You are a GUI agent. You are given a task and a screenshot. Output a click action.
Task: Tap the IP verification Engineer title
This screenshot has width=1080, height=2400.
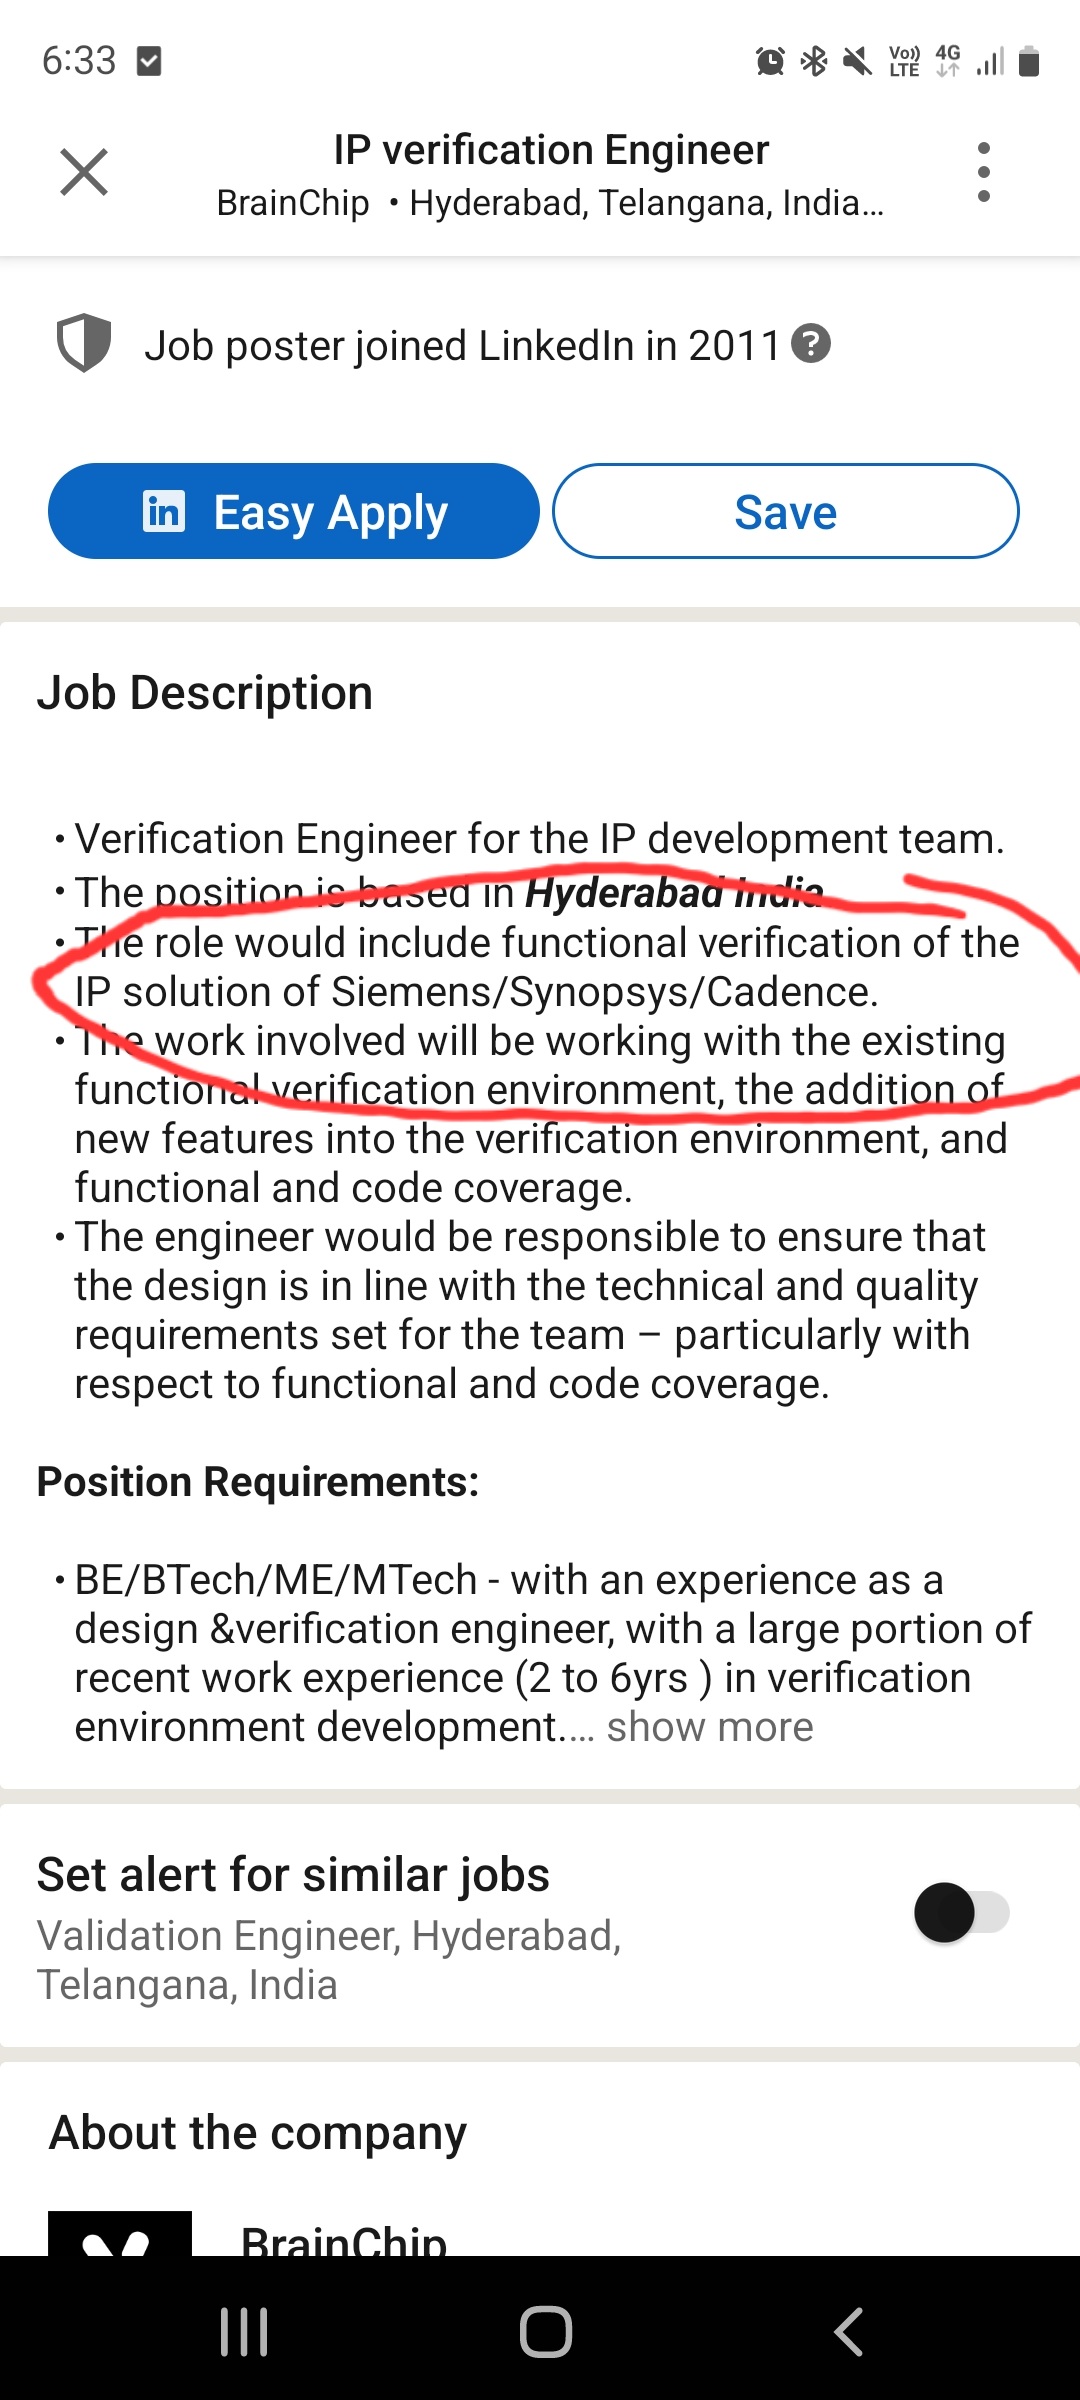pyautogui.click(x=551, y=150)
